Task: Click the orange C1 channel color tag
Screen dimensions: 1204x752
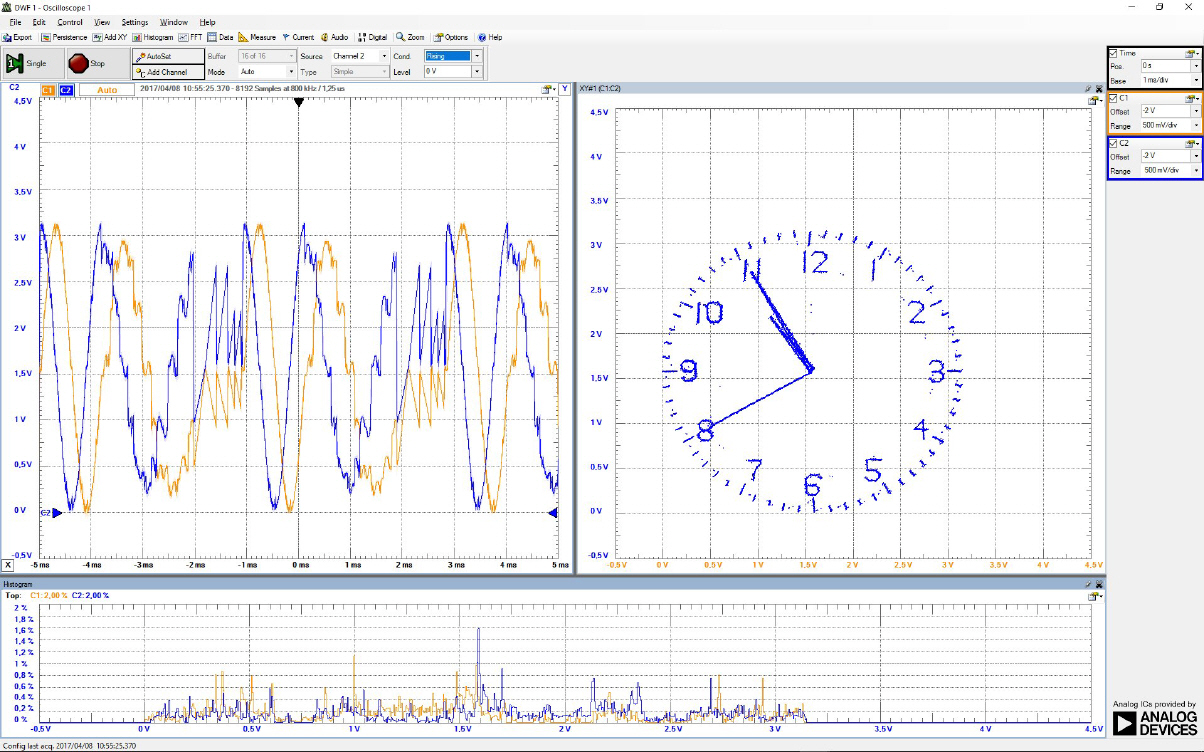Action: point(47,90)
